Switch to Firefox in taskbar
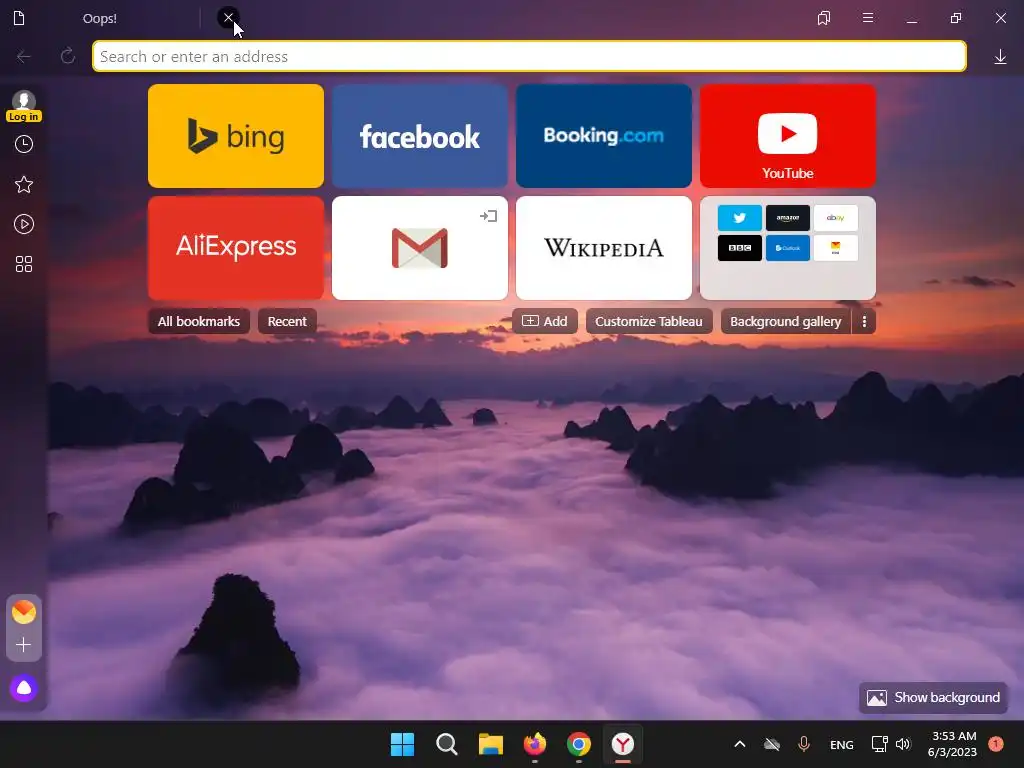The image size is (1024, 768). click(535, 744)
